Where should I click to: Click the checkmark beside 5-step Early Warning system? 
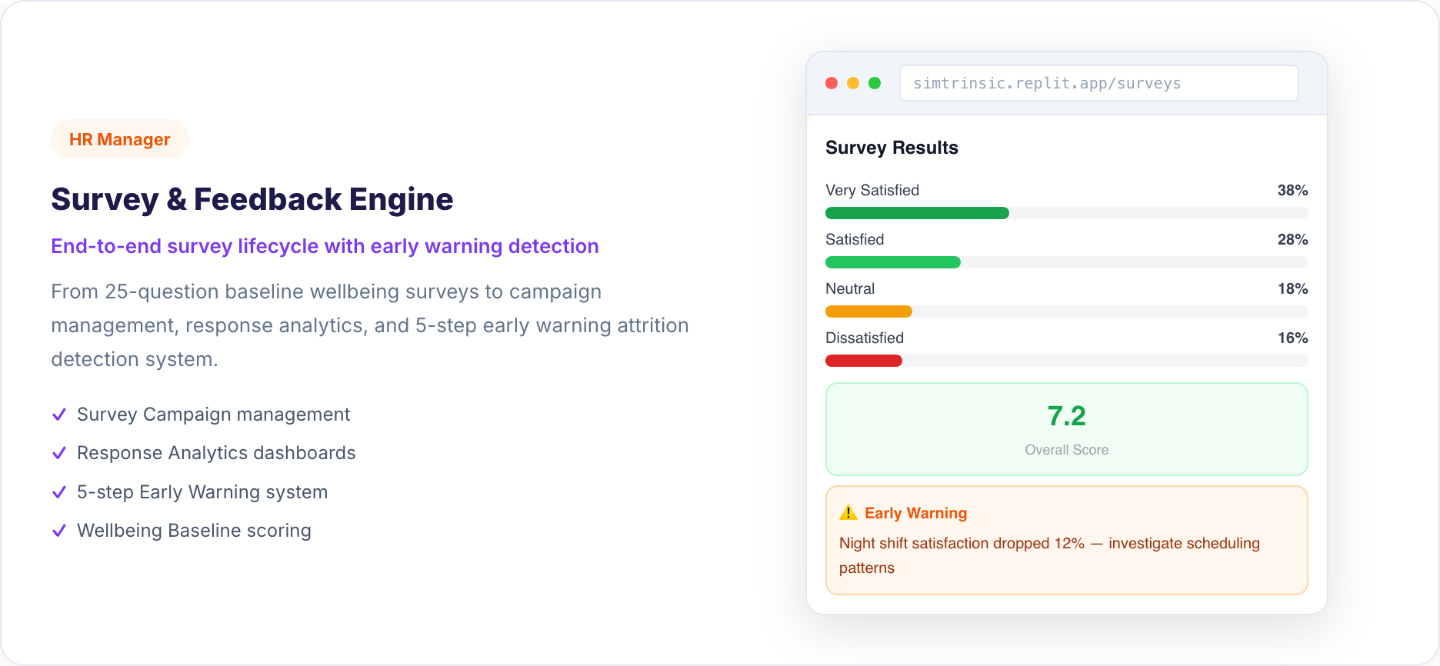pos(58,491)
